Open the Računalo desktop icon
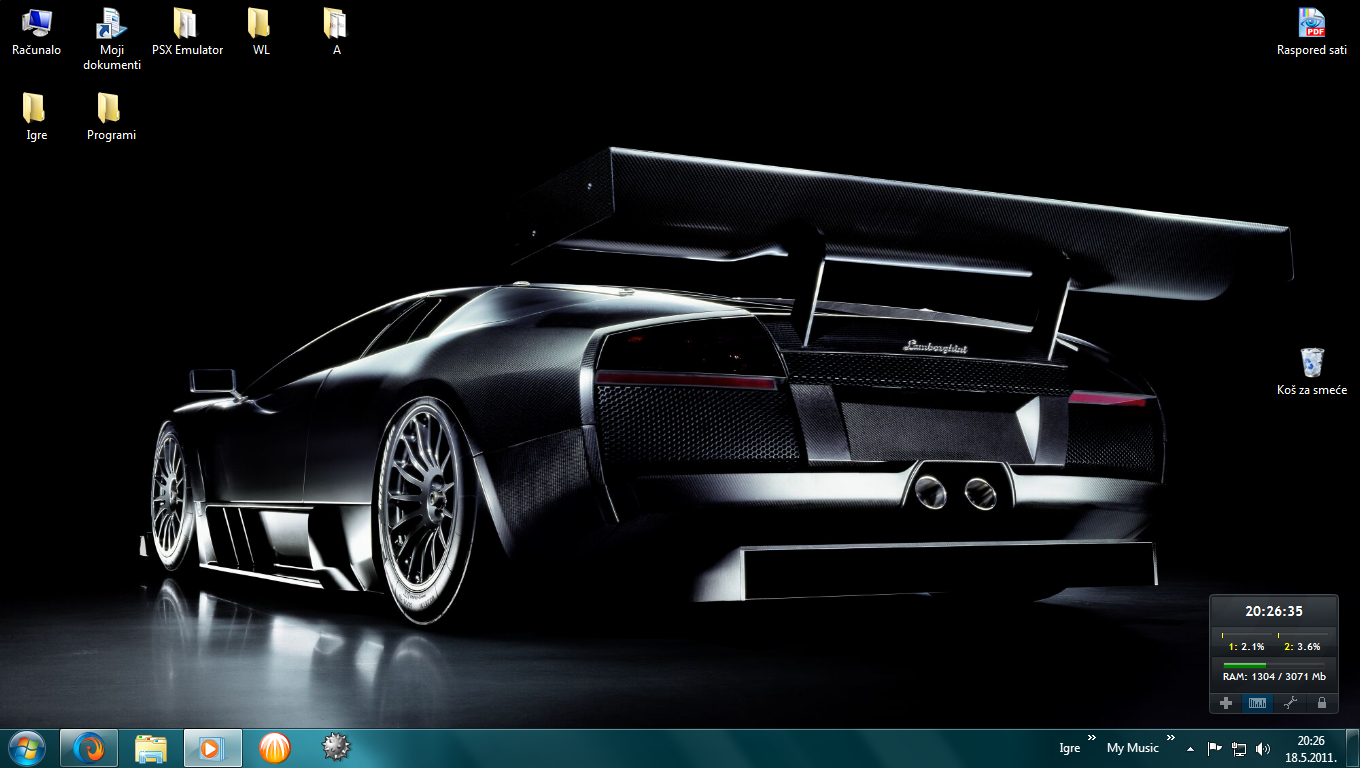The width and height of the screenshot is (1360, 768). tap(37, 31)
